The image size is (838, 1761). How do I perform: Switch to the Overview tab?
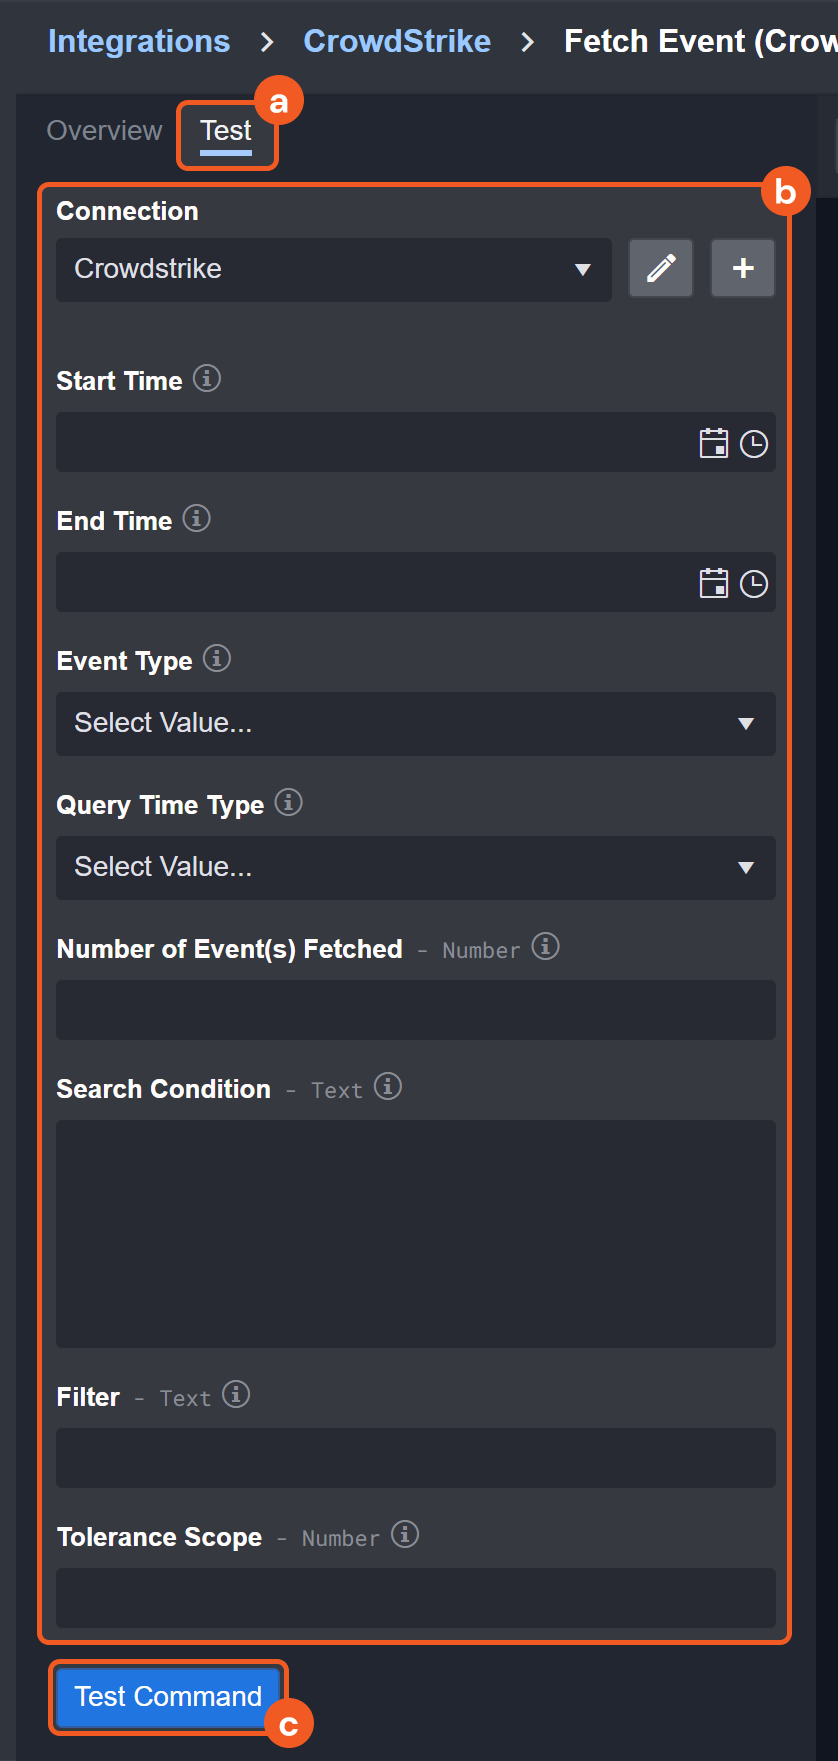tap(104, 131)
